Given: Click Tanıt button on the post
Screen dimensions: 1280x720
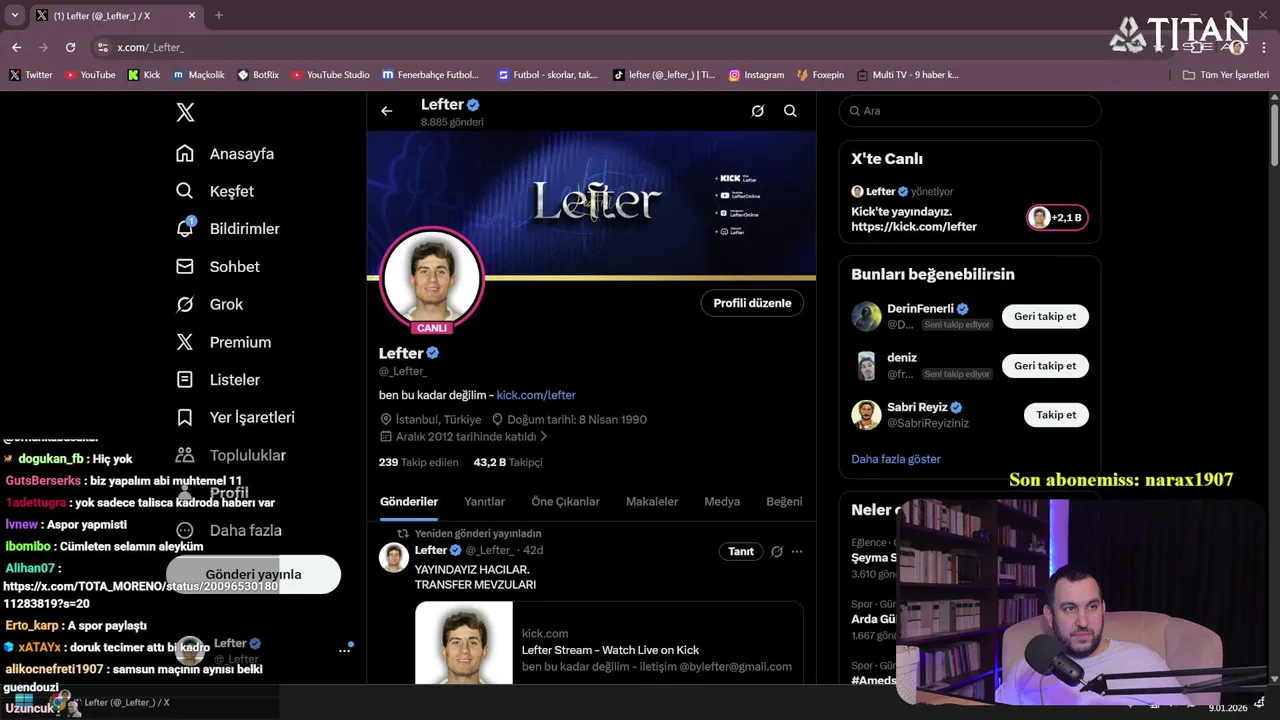Looking at the screenshot, I should (x=741, y=551).
